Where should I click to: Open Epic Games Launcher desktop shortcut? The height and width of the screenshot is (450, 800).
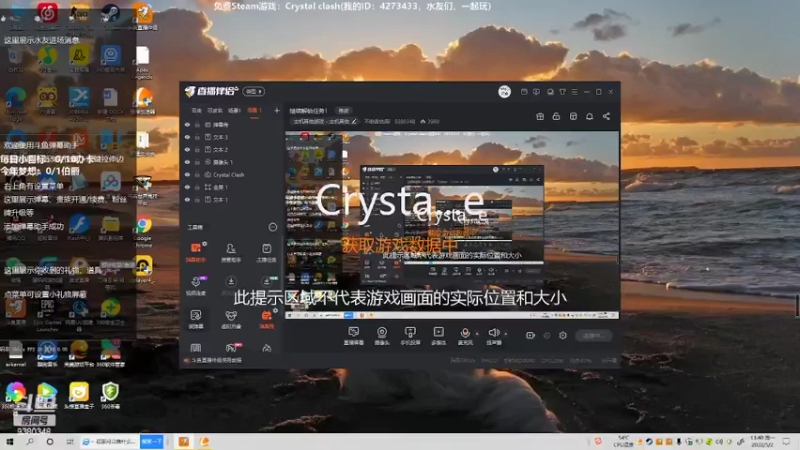[x=47, y=314]
